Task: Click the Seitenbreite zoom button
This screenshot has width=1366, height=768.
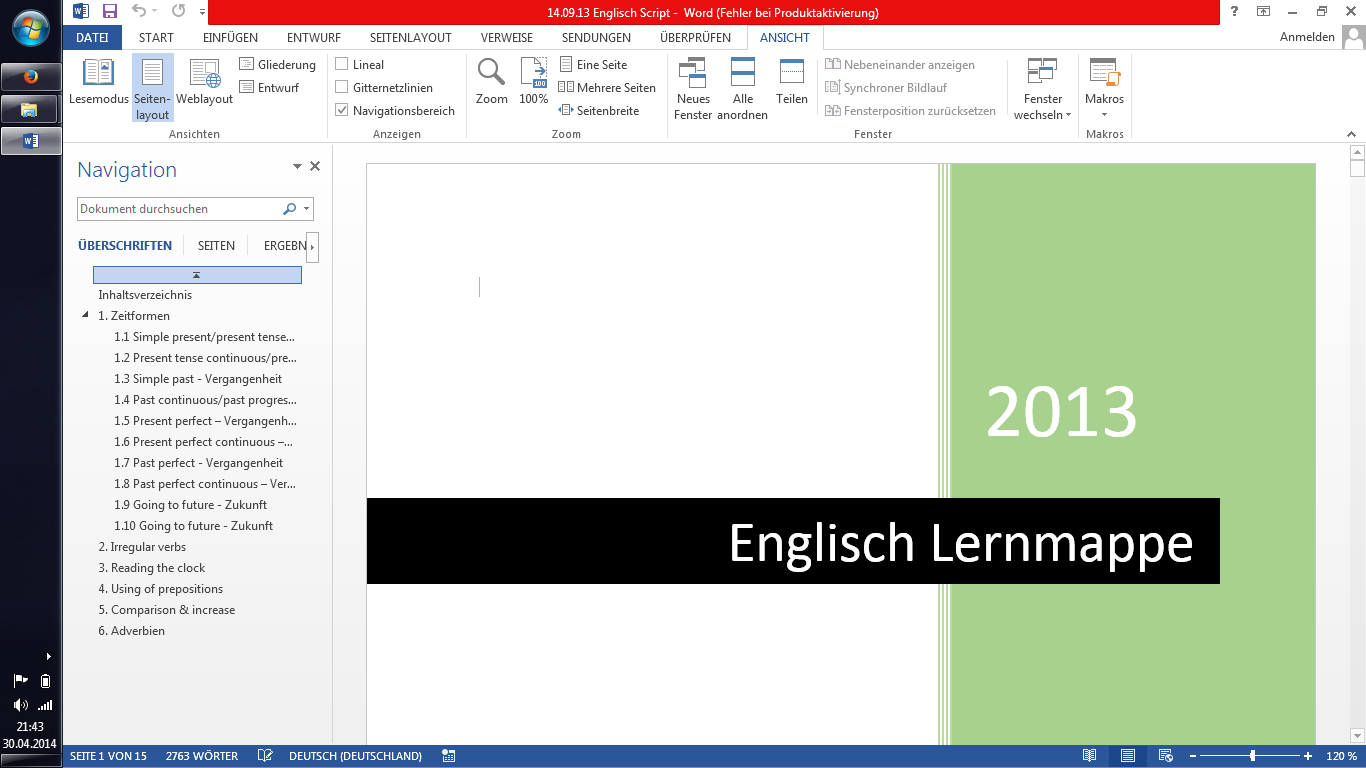Action: pos(599,111)
